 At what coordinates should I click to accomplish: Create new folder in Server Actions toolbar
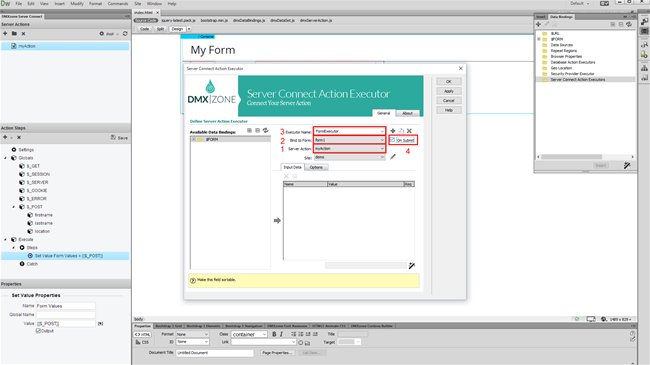coord(14,34)
